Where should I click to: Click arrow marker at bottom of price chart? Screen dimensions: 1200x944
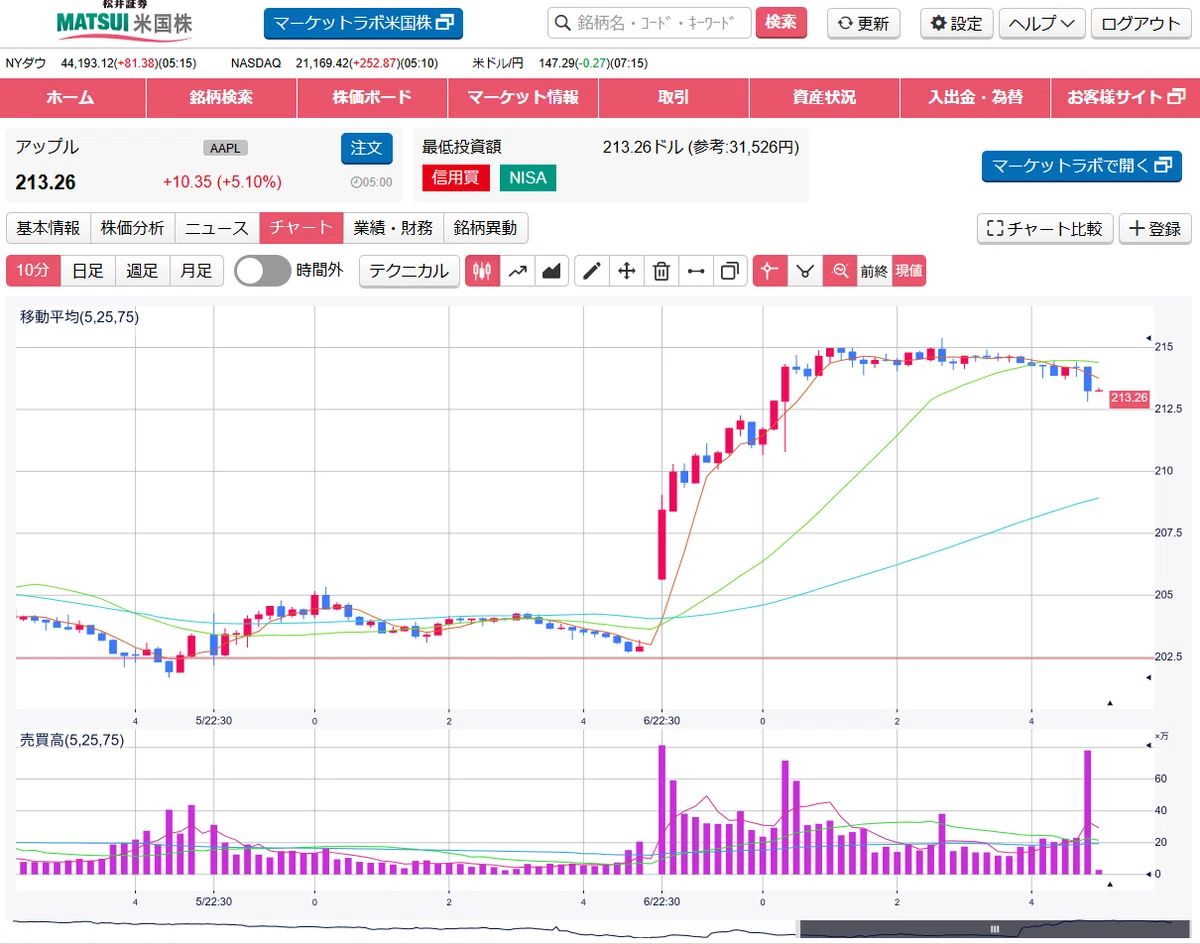tap(1108, 702)
